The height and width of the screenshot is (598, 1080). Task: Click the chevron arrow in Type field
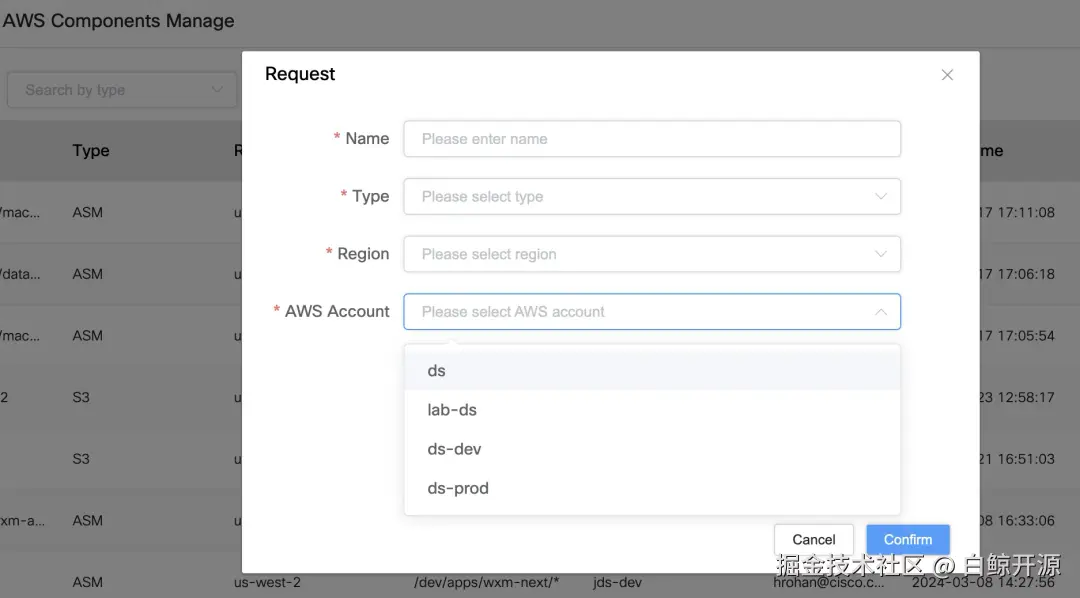click(x=880, y=196)
